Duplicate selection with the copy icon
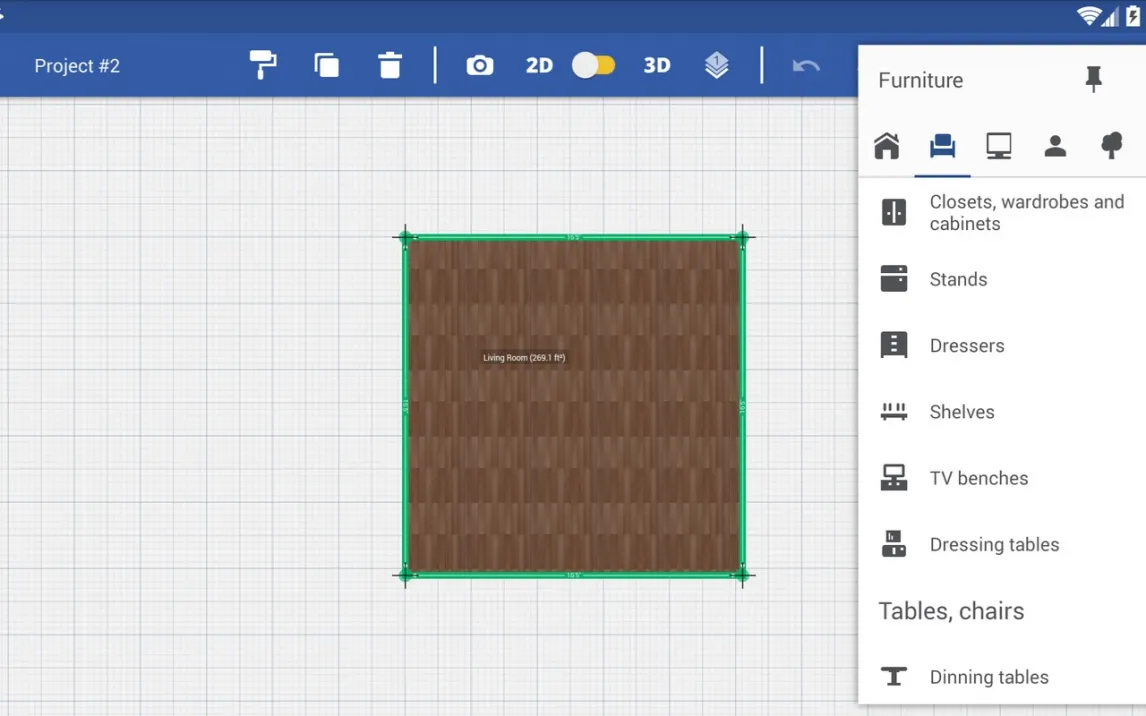Image resolution: width=1146 pixels, height=716 pixels. [326, 66]
